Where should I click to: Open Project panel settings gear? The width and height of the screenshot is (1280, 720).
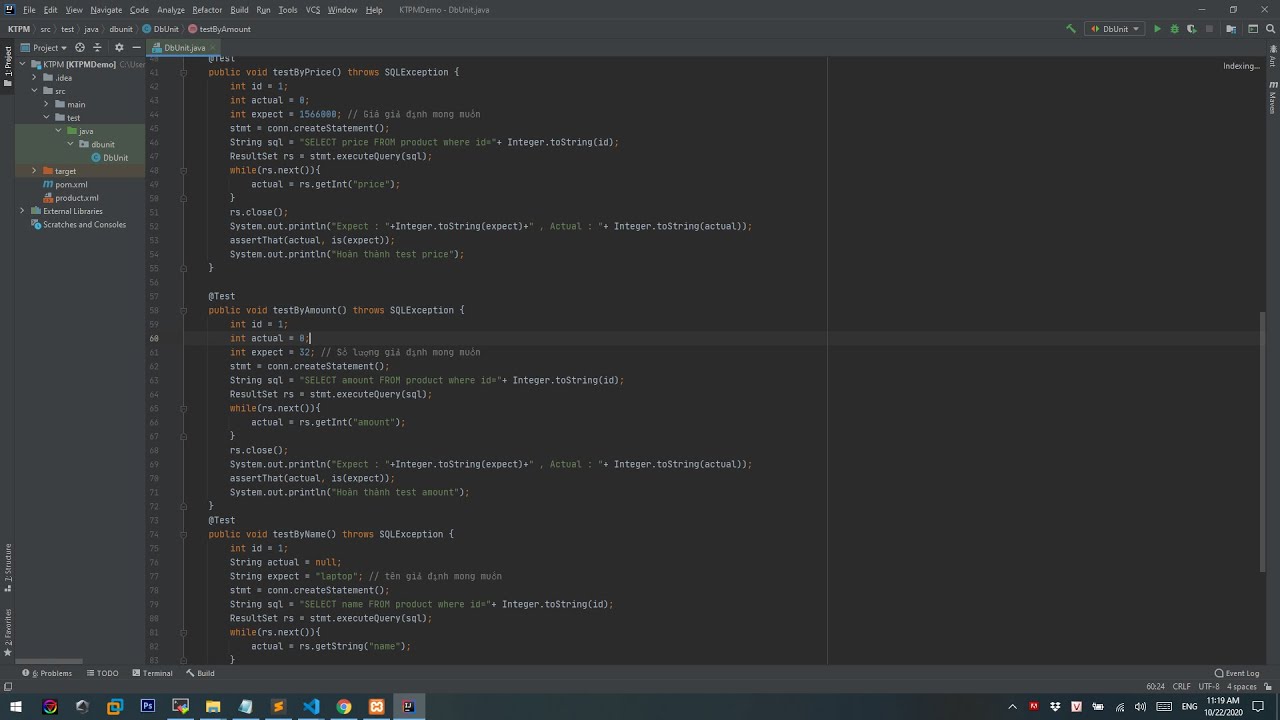click(x=119, y=47)
